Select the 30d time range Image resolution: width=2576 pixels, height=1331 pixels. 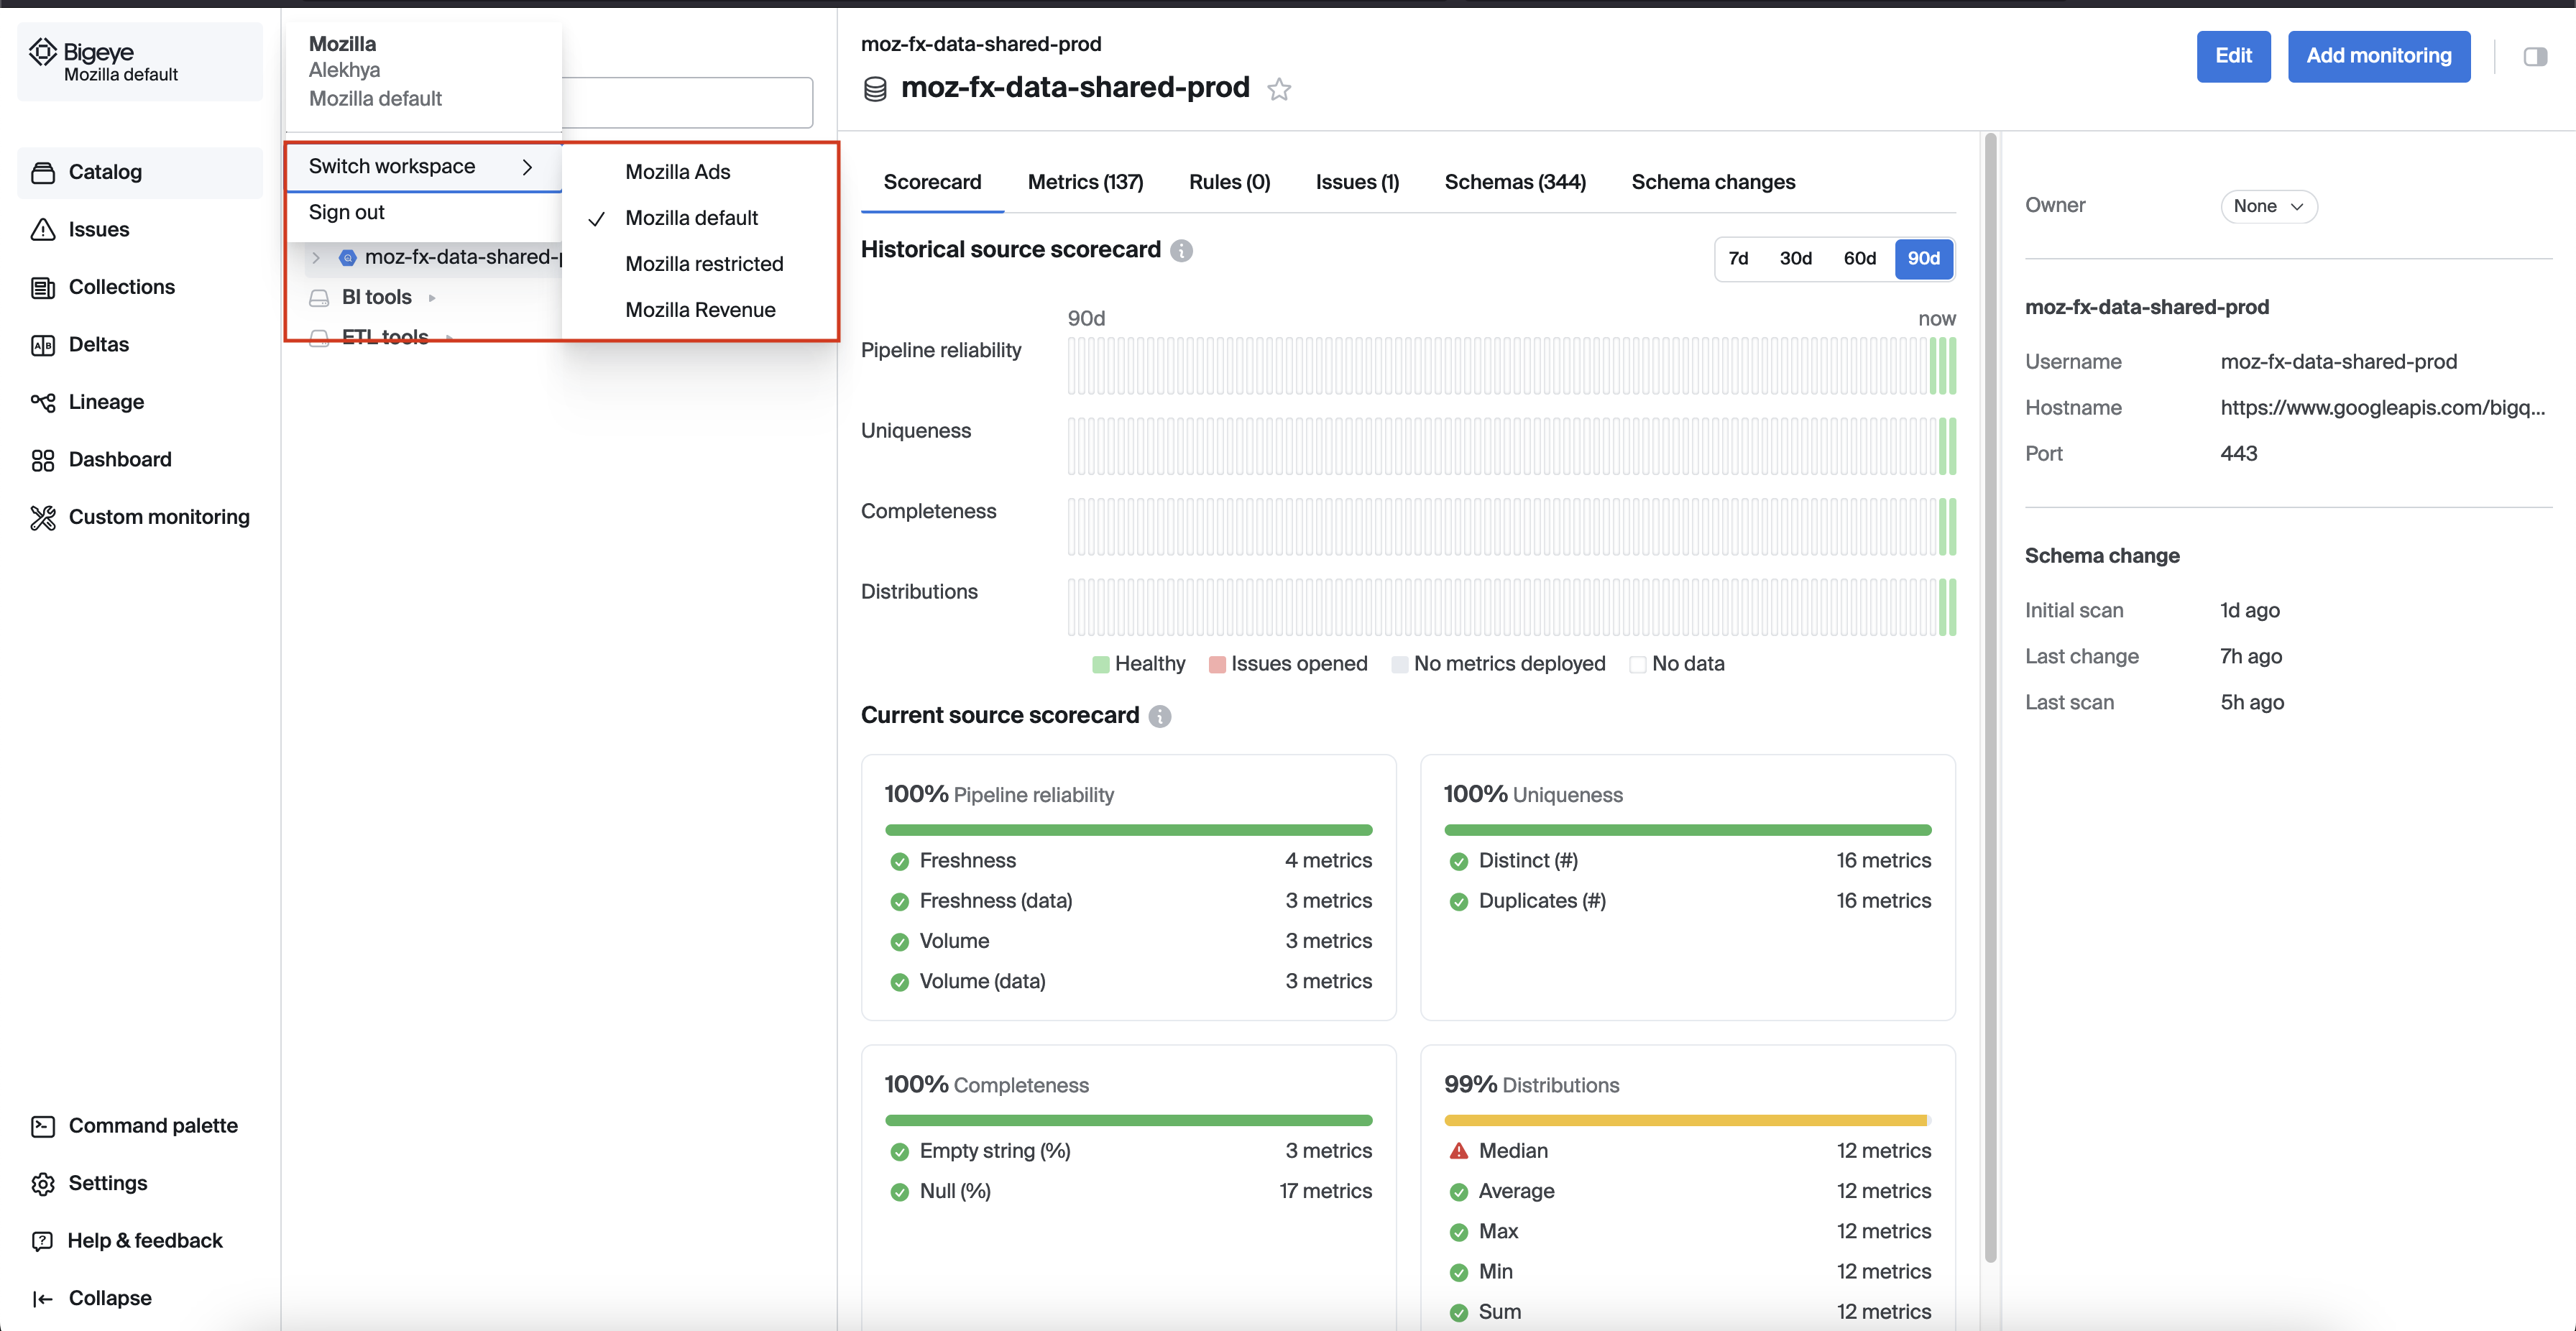[x=1795, y=258]
